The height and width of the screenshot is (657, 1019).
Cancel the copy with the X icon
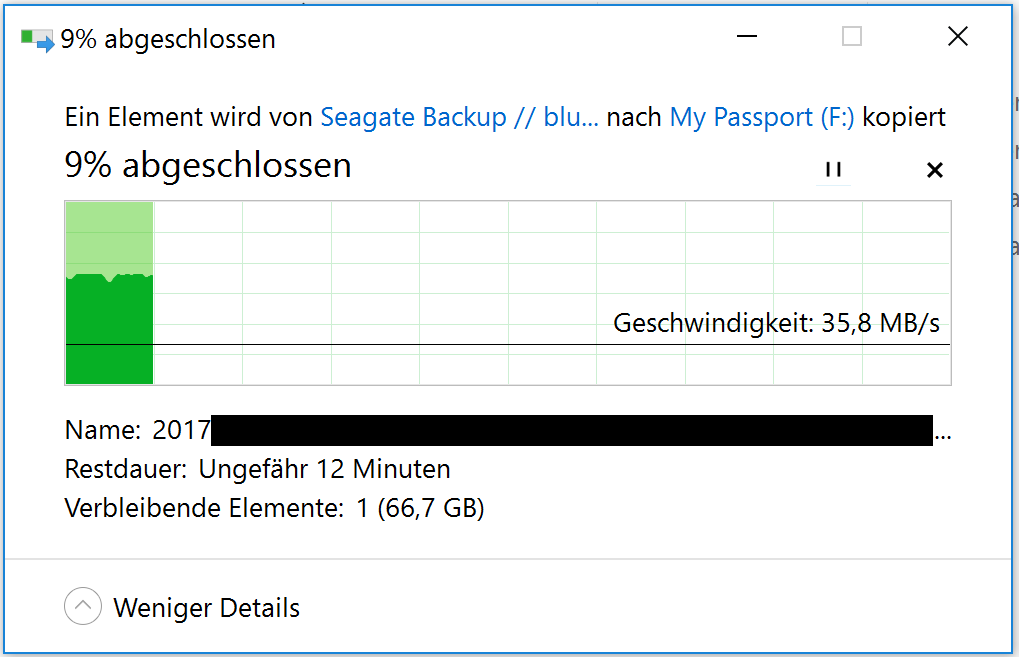pyautogui.click(x=934, y=170)
